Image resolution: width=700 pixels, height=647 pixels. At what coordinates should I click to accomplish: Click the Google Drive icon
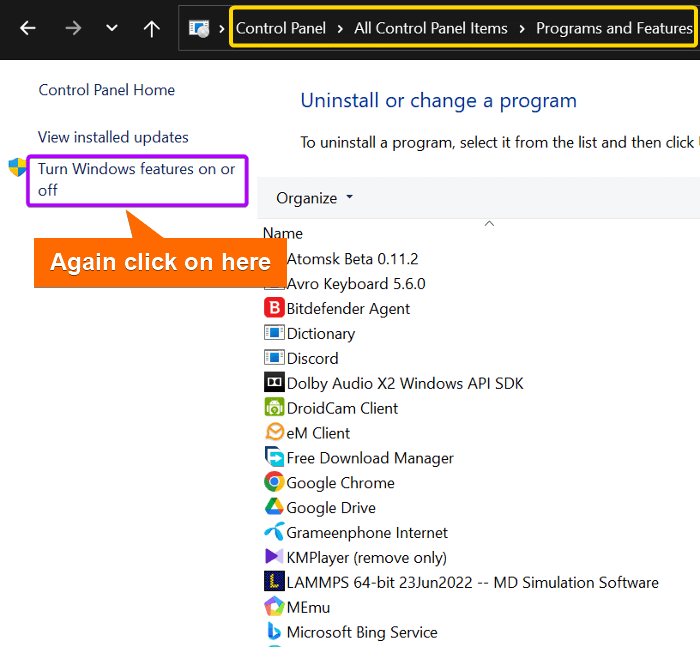pyautogui.click(x=274, y=507)
